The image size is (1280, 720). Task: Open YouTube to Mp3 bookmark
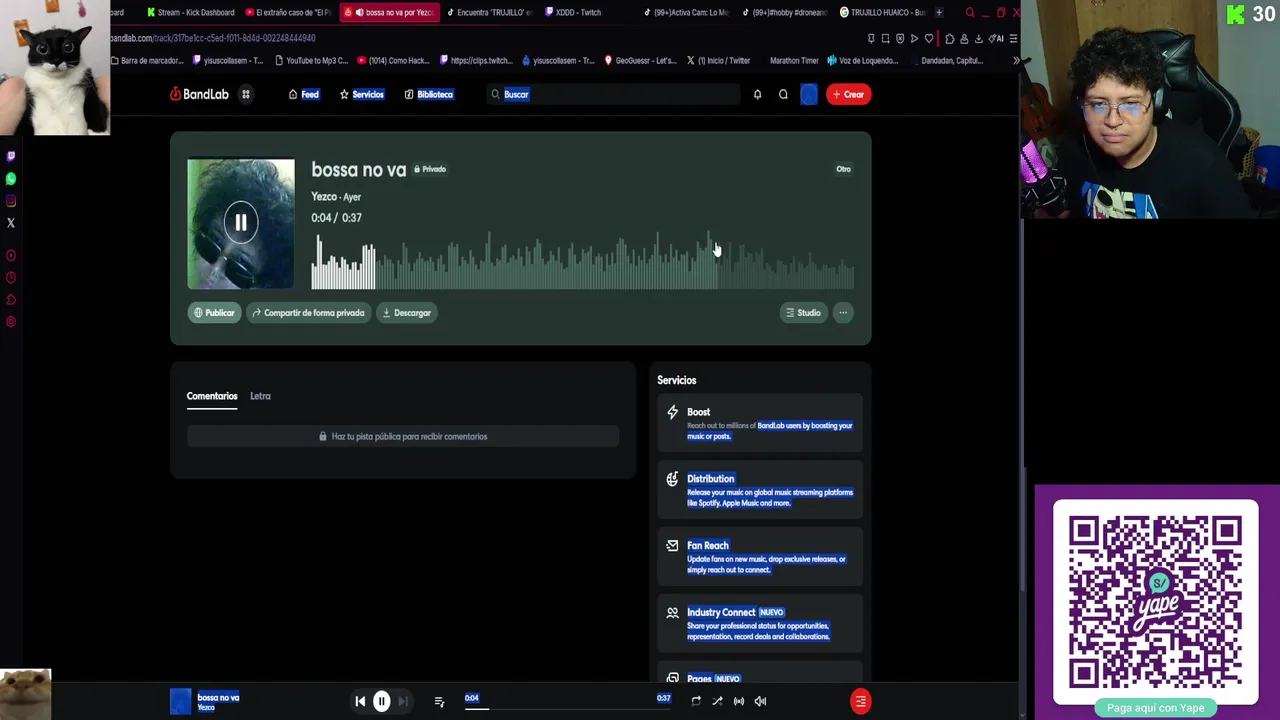[x=311, y=60]
